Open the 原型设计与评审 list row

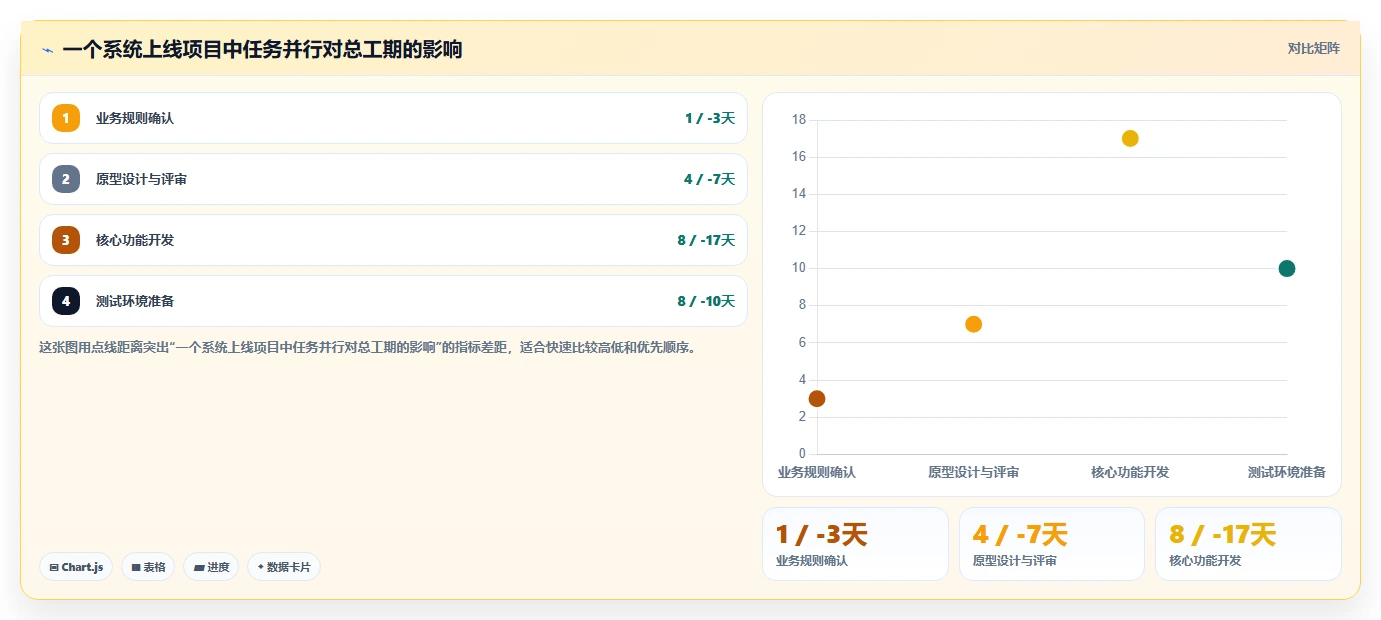(x=393, y=179)
